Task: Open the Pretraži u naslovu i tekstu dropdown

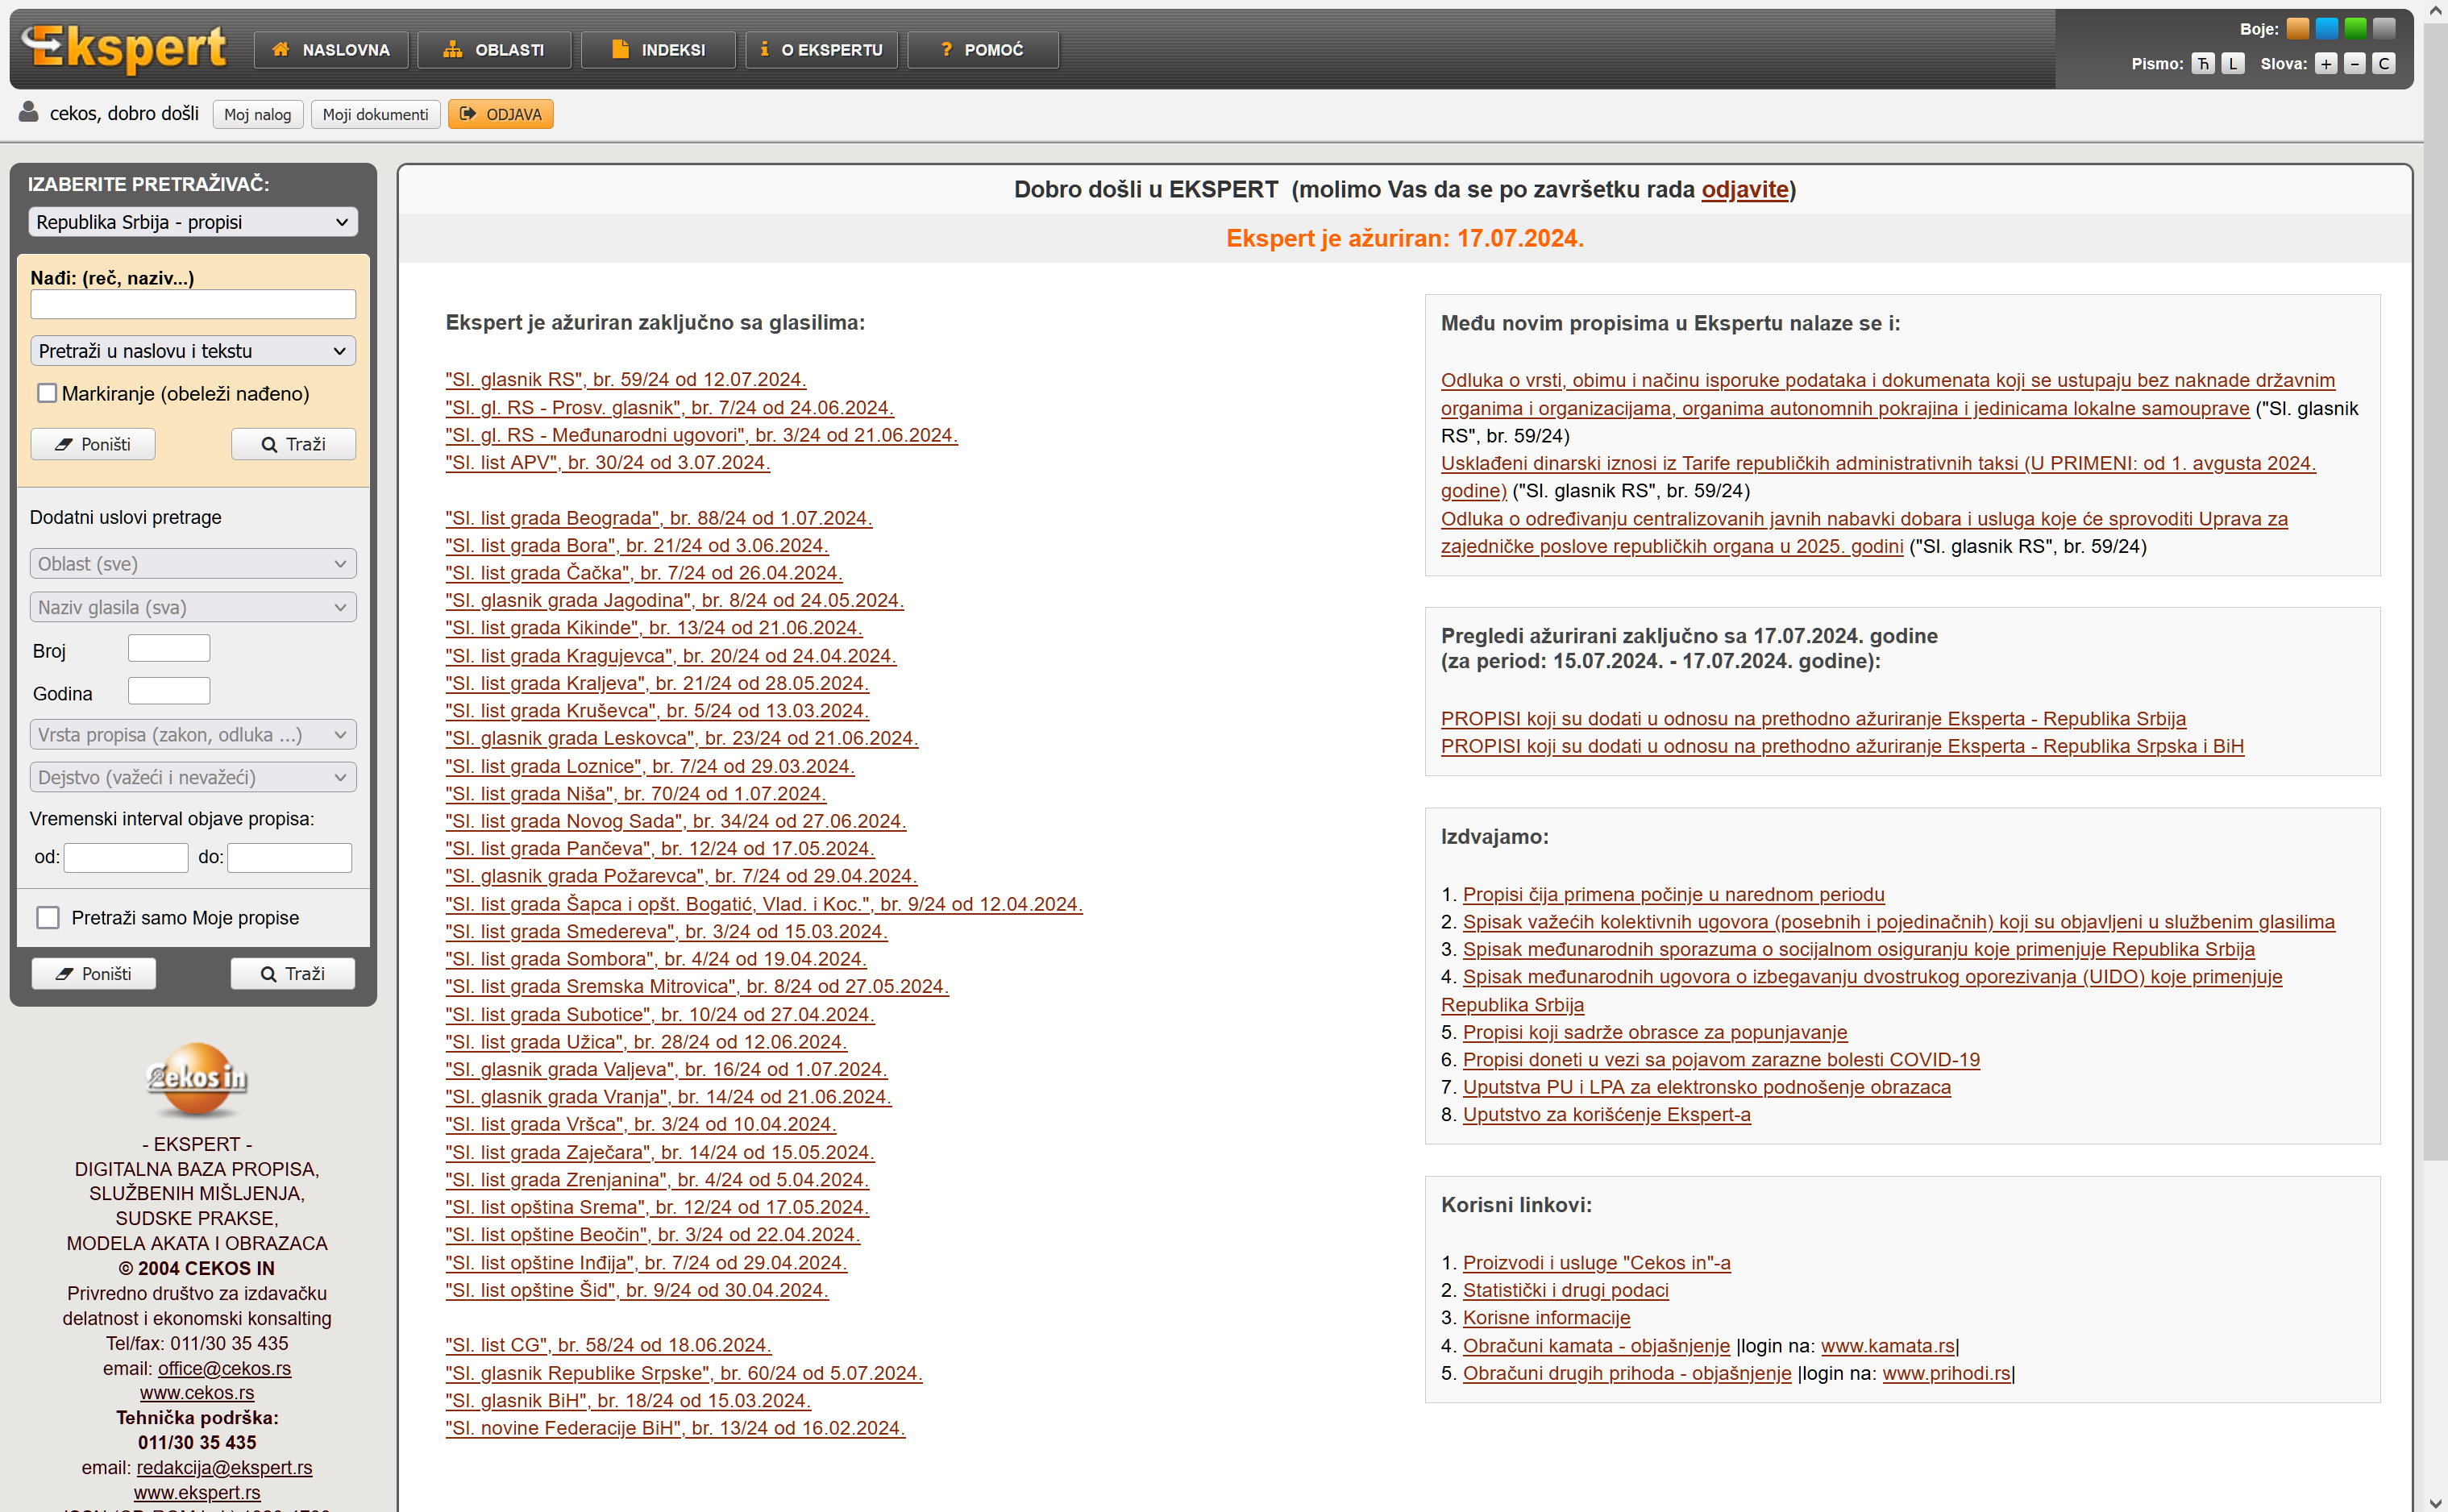Action: [x=193, y=351]
